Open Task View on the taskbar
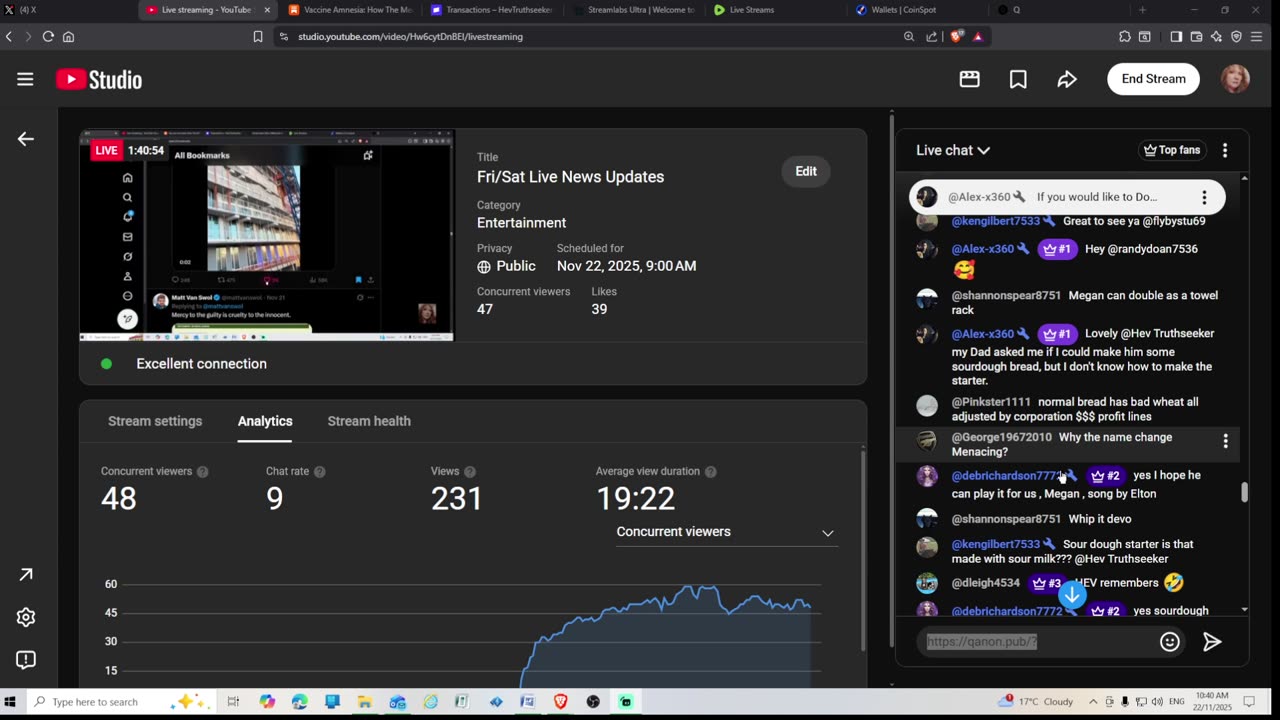The width and height of the screenshot is (1280, 720). tap(233, 702)
